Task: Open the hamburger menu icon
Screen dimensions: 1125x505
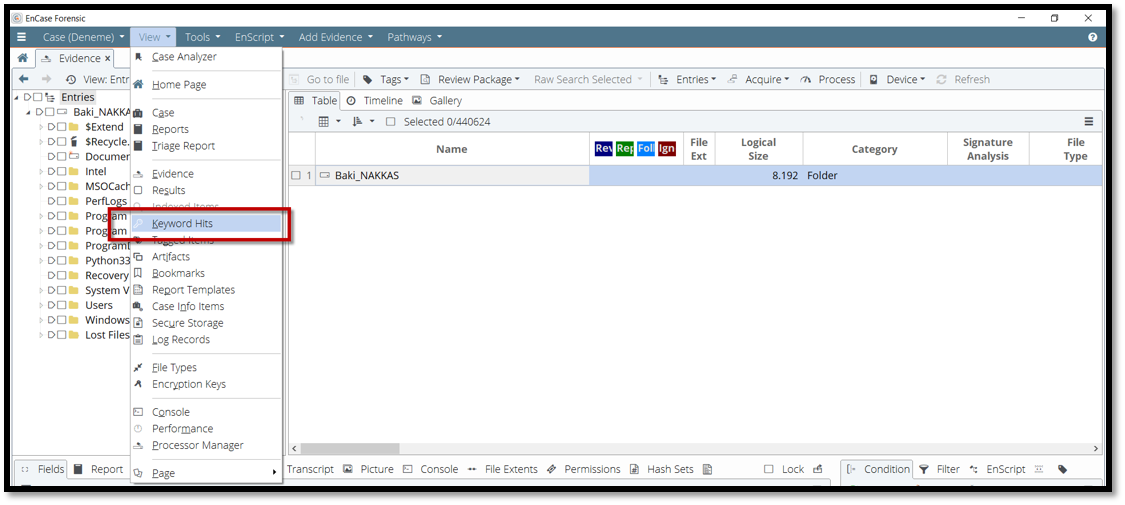Action: click(x=21, y=37)
